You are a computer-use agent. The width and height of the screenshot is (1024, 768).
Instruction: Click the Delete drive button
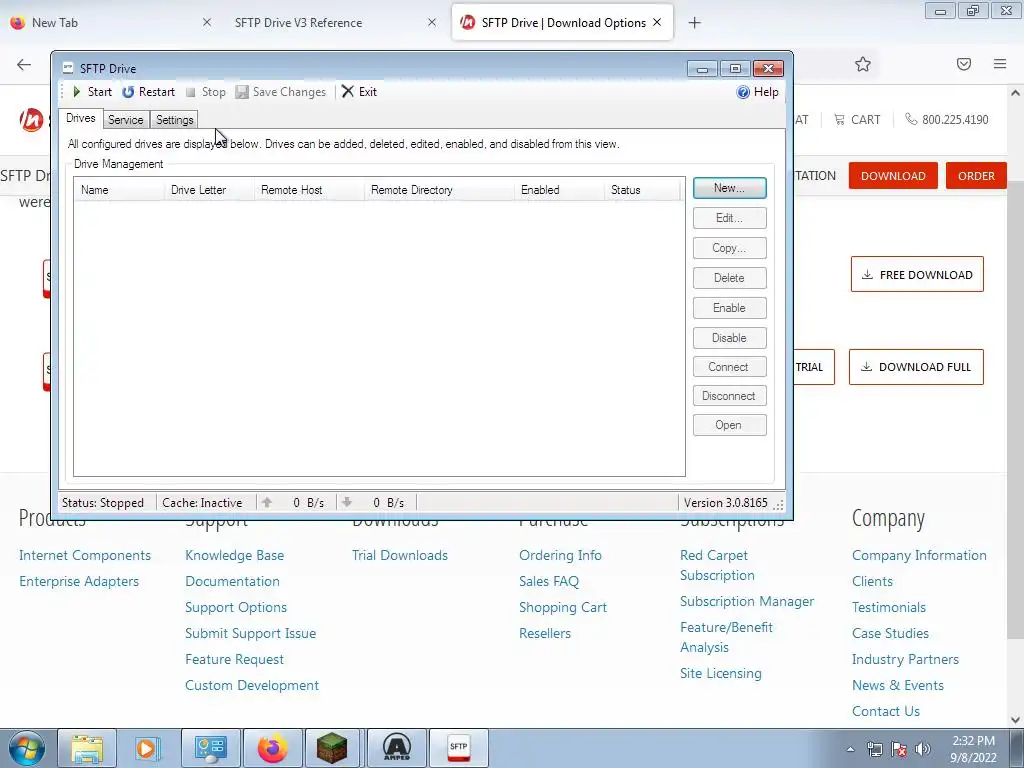point(729,278)
